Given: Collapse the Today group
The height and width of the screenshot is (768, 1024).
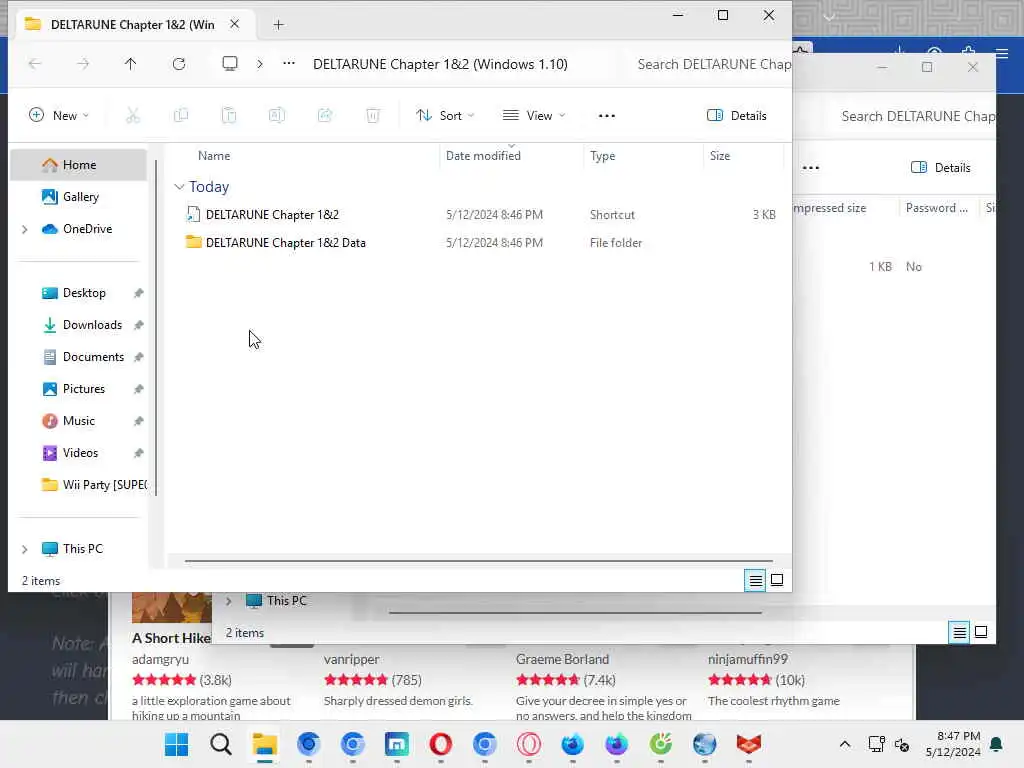Looking at the screenshot, I should tap(179, 187).
